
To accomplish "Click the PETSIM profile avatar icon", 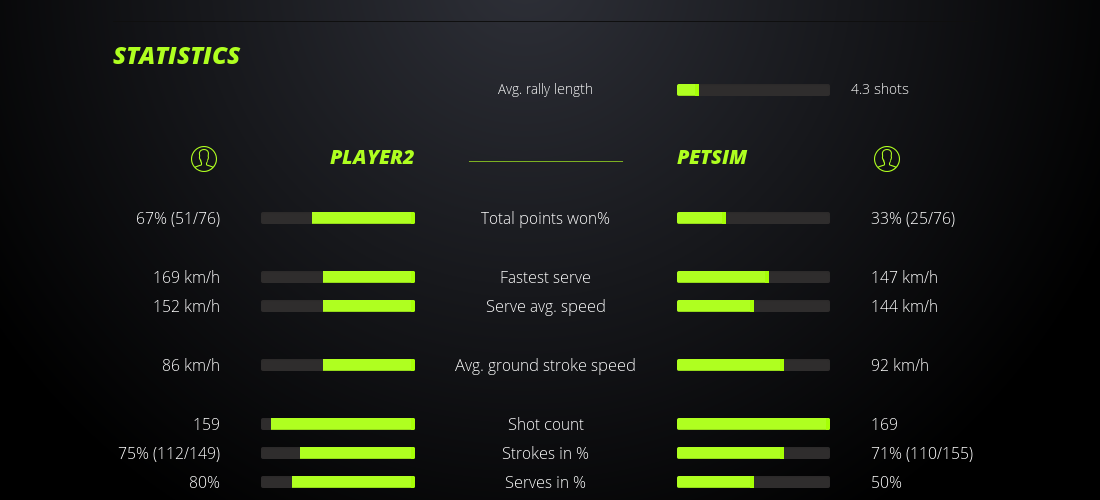I will tap(886, 158).
